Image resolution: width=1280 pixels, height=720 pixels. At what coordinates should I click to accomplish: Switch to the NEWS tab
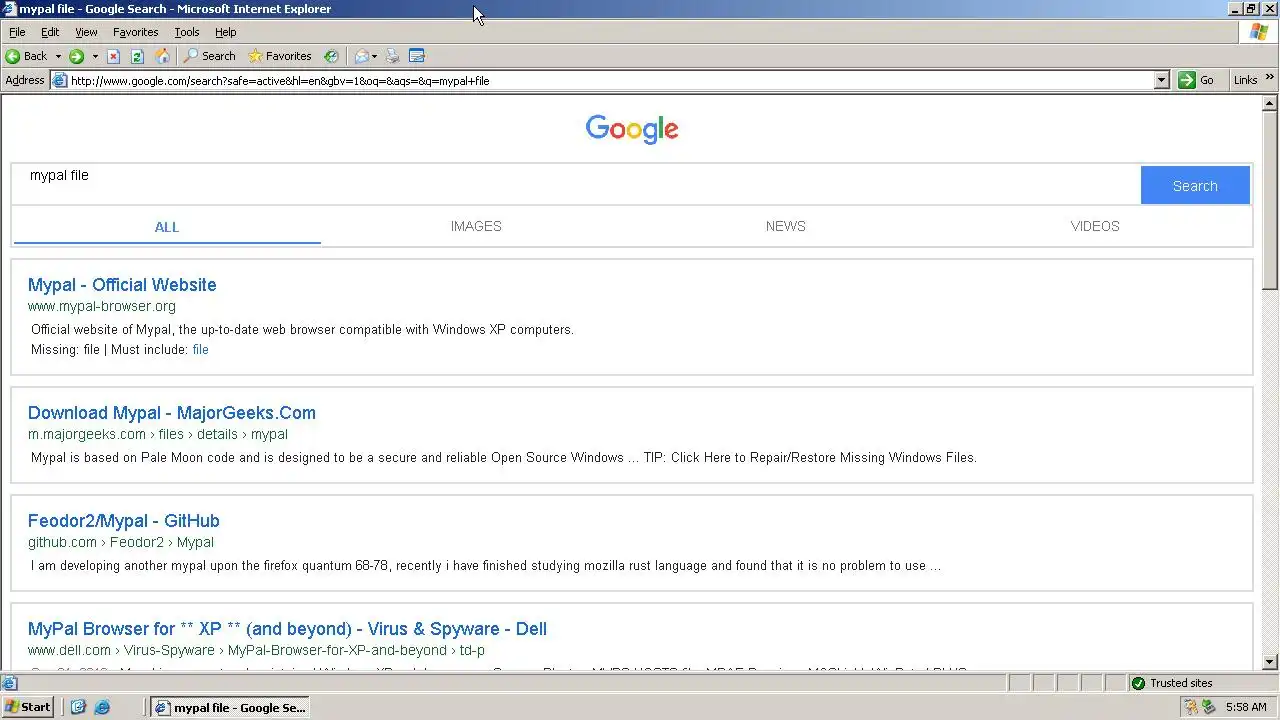[786, 227]
